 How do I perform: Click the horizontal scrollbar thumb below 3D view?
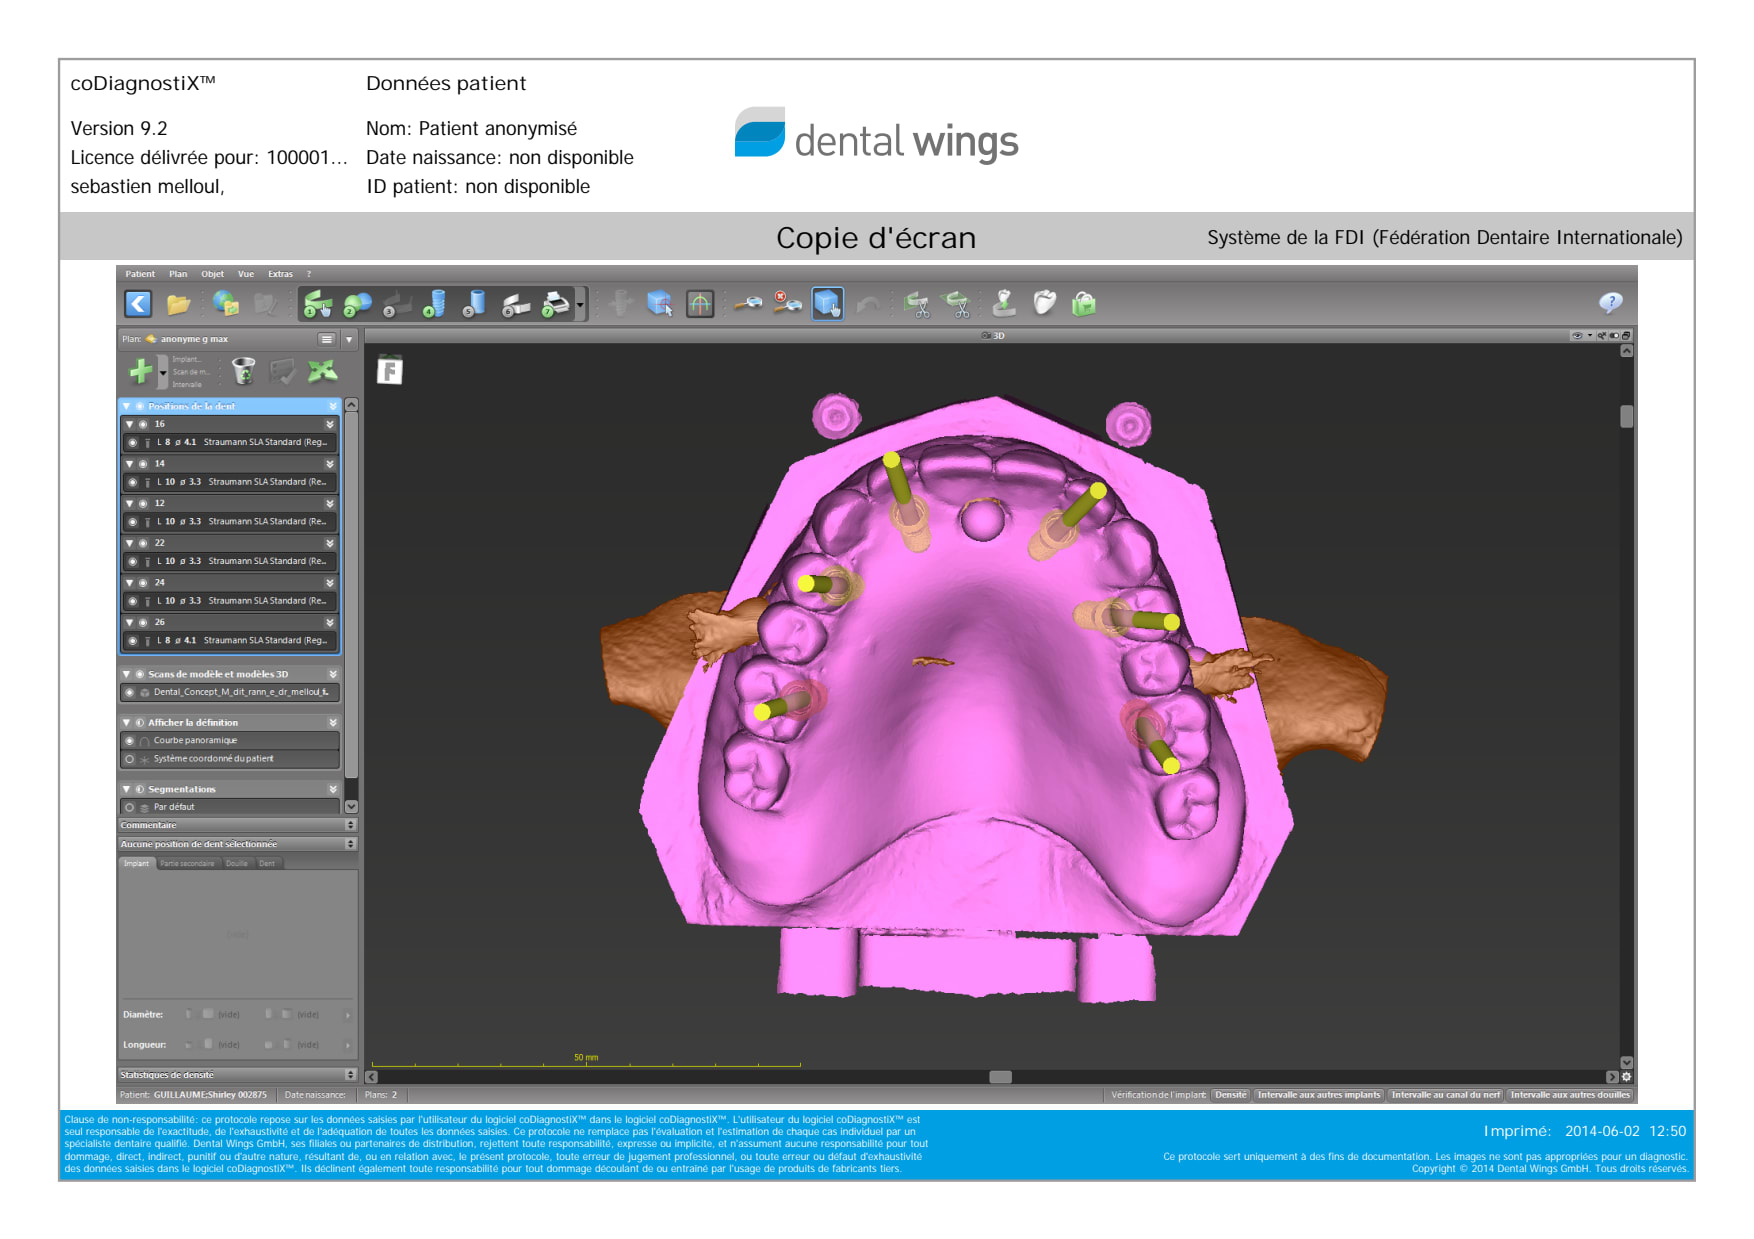(x=1000, y=1077)
